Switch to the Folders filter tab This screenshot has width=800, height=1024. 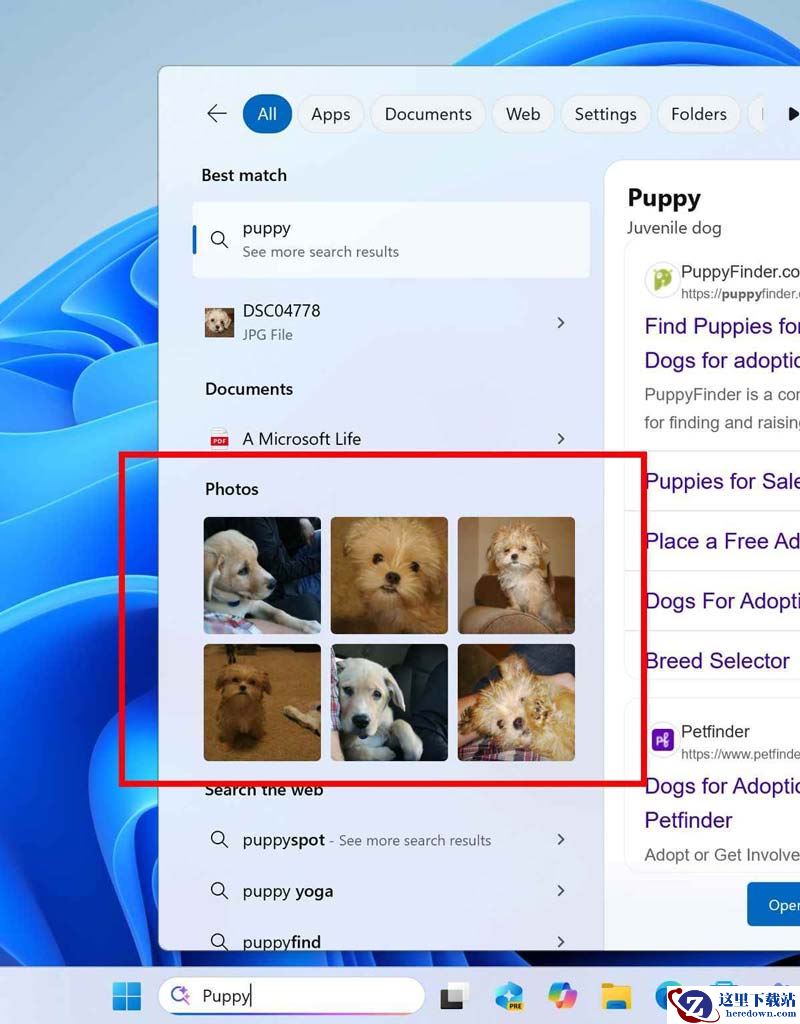pyautogui.click(x=699, y=114)
